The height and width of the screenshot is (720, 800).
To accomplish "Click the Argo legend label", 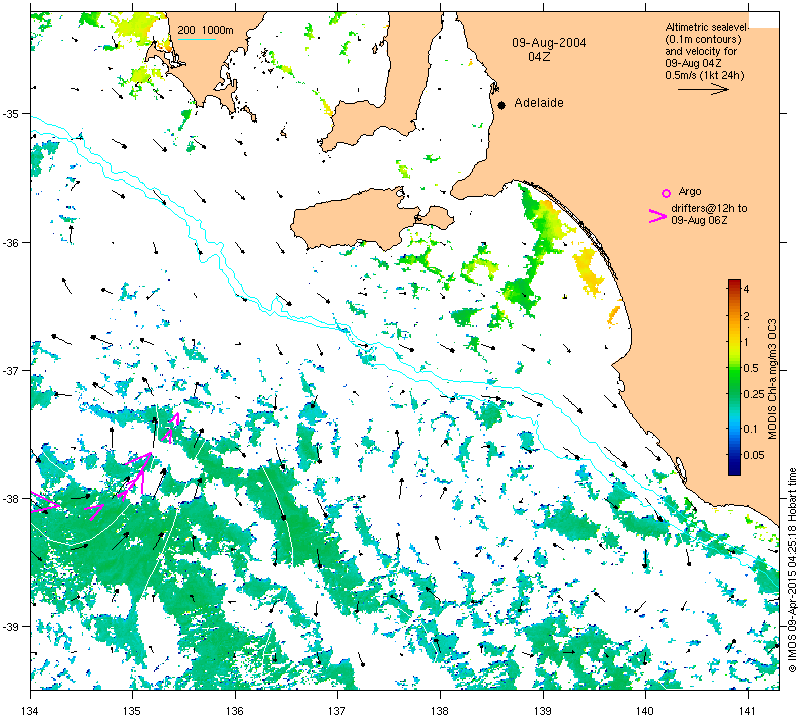I will [x=690, y=192].
